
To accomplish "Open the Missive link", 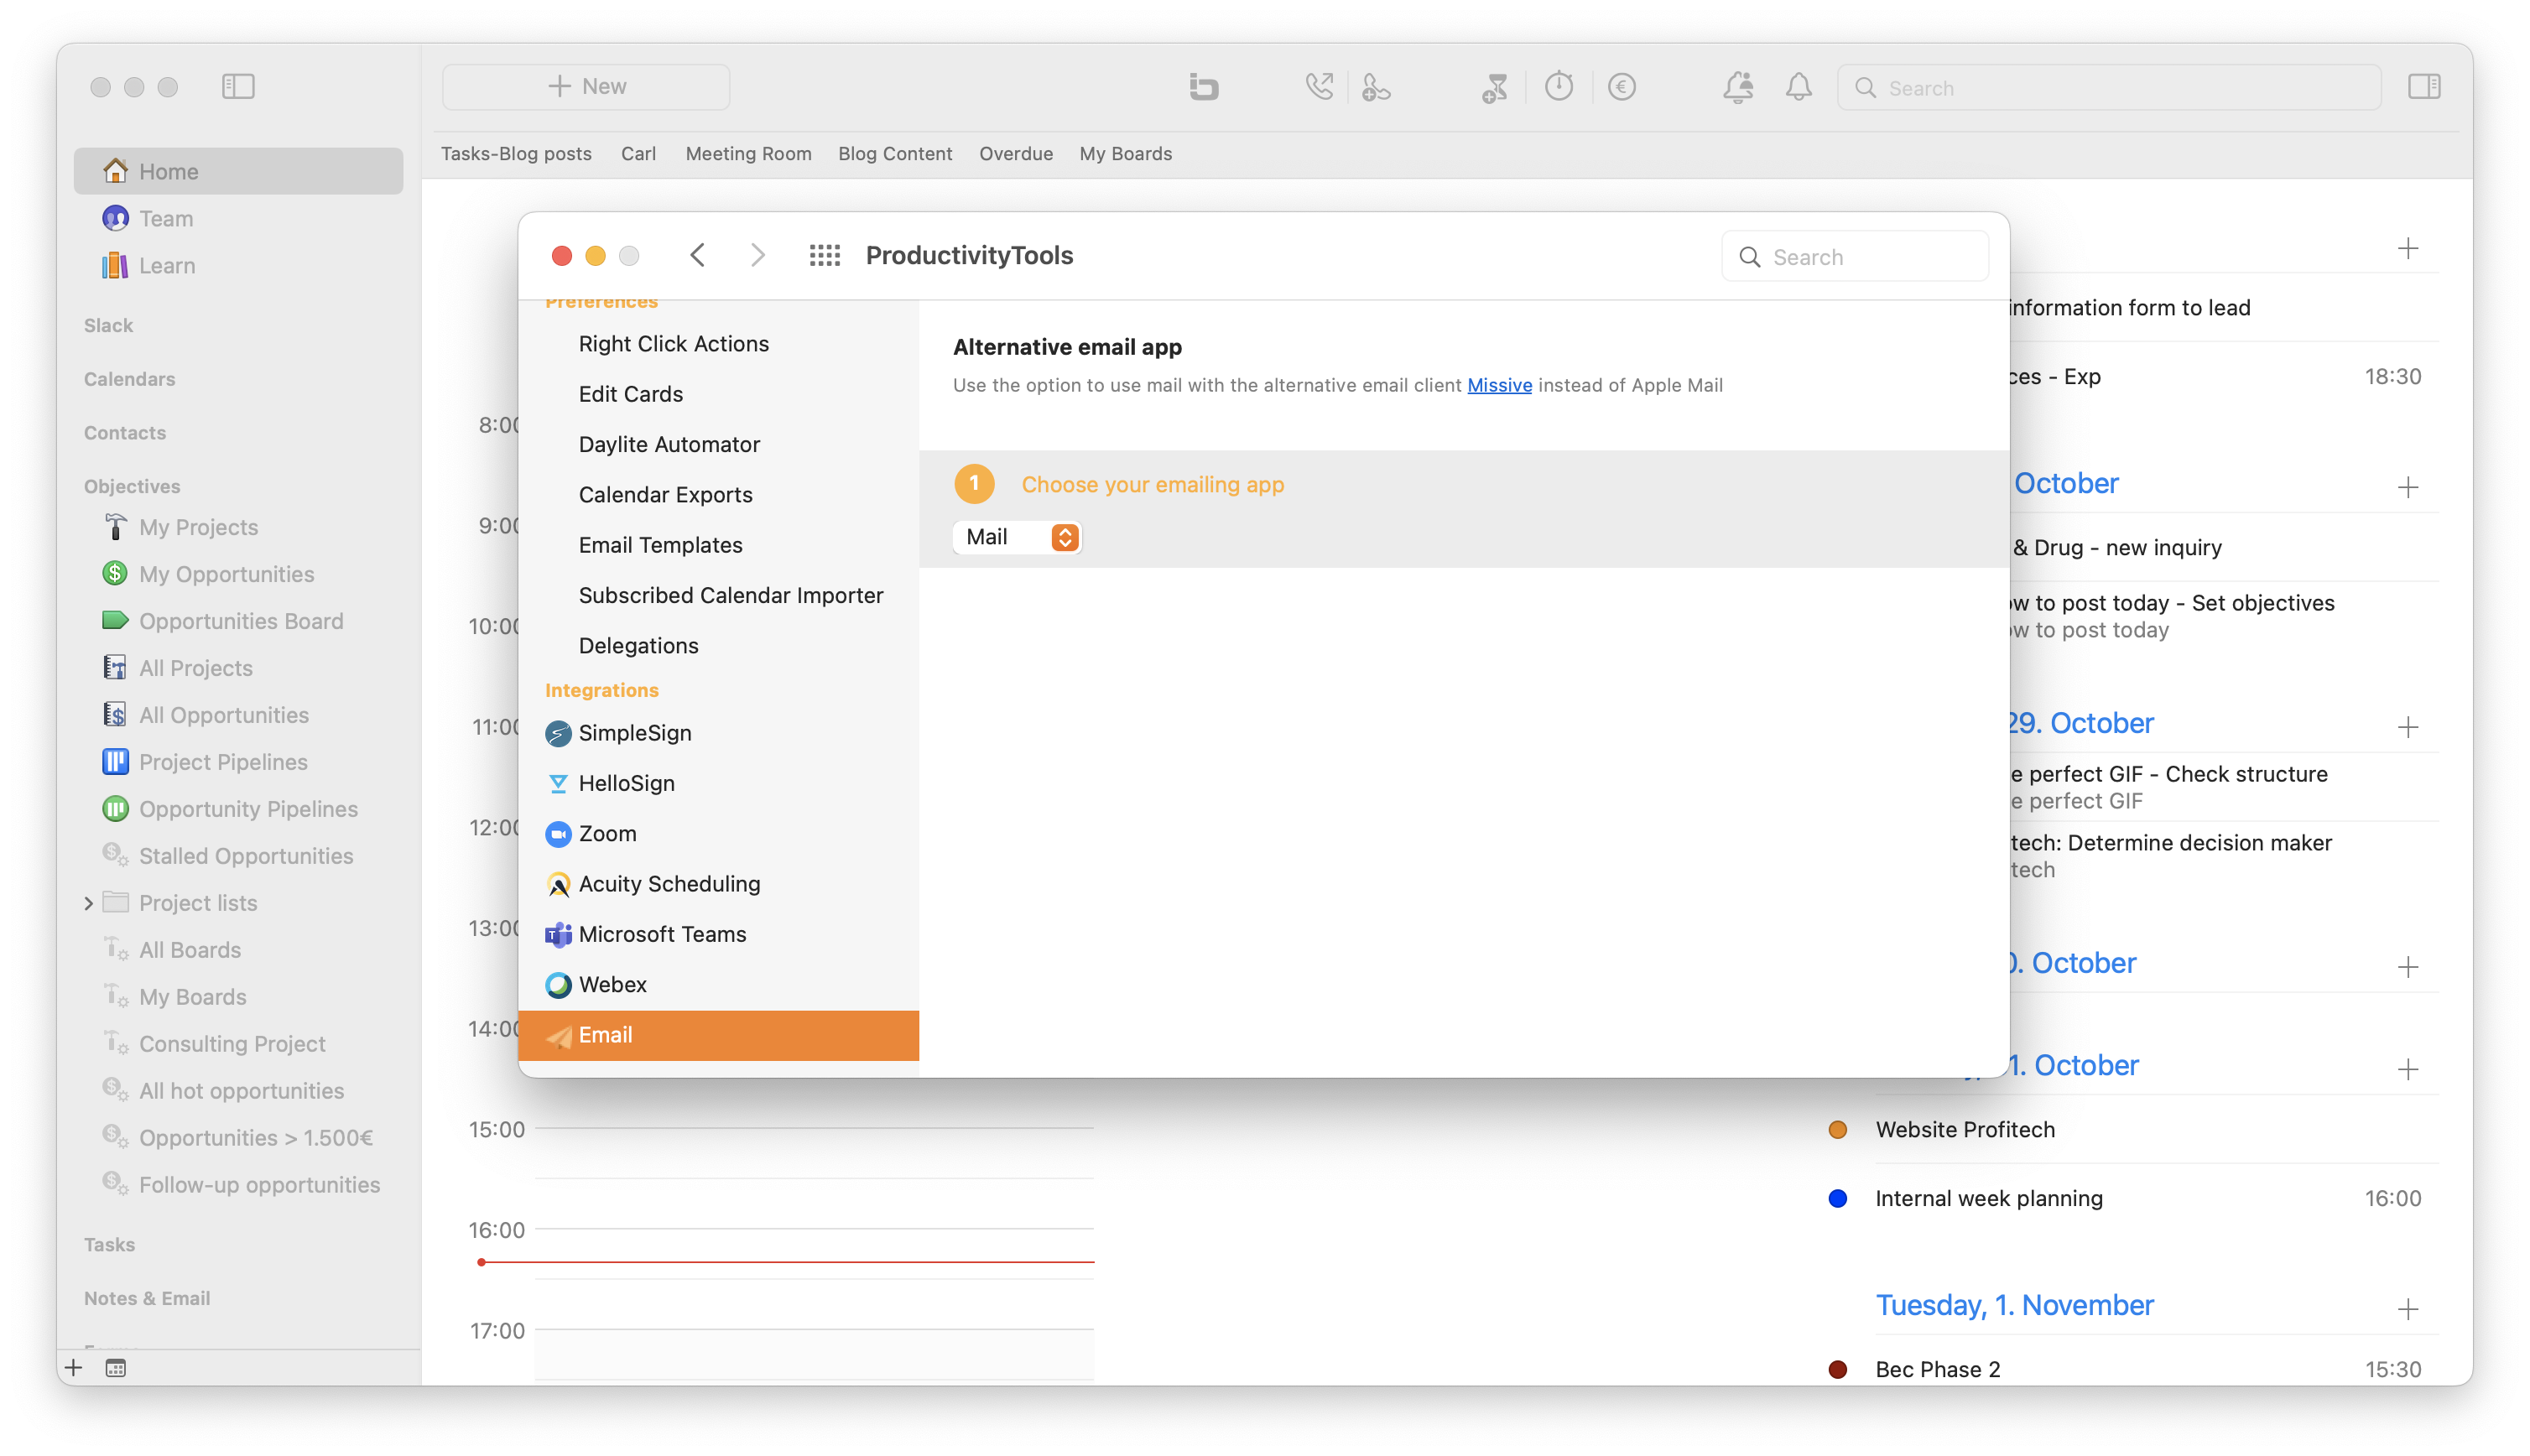I will 1499,385.
